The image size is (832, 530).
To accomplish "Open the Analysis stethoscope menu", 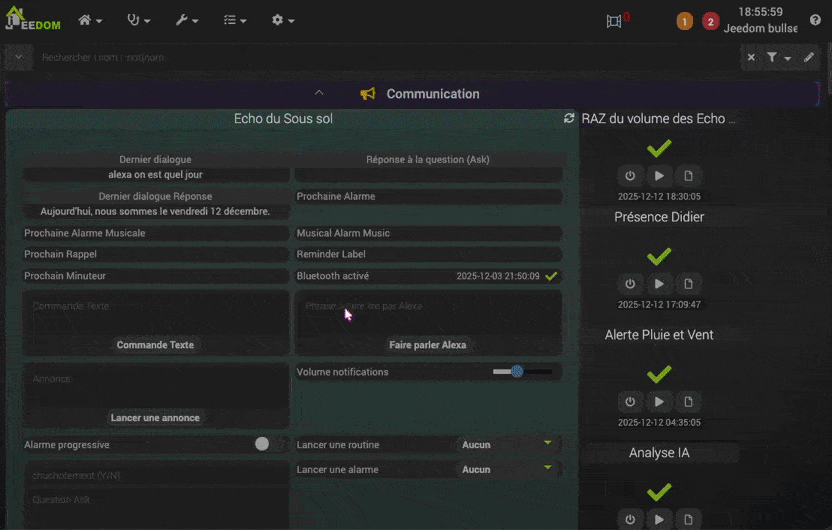I will point(138,20).
